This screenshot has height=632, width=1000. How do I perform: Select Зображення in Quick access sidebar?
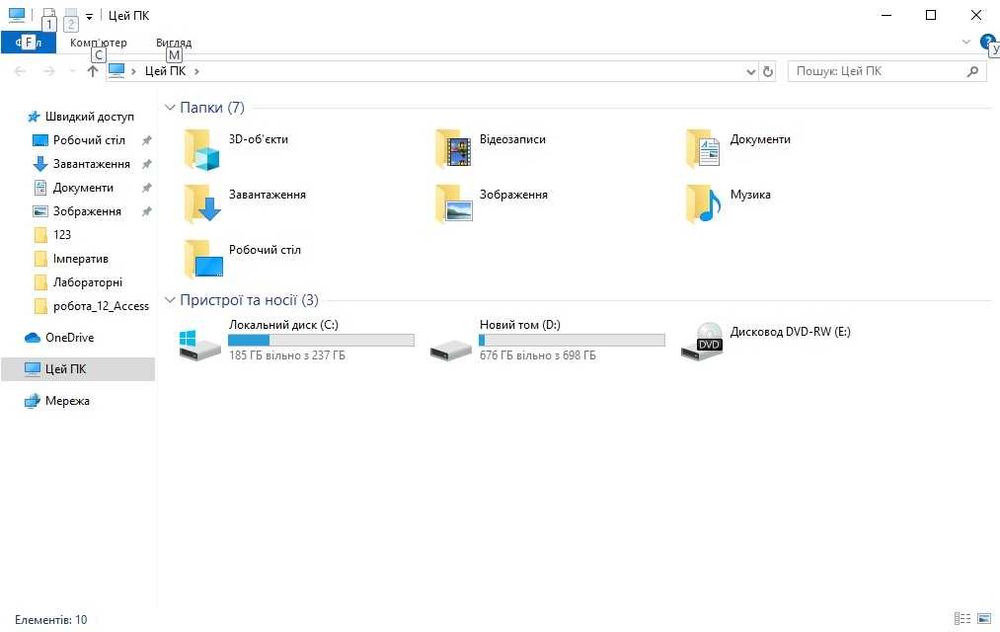(x=87, y=211)
